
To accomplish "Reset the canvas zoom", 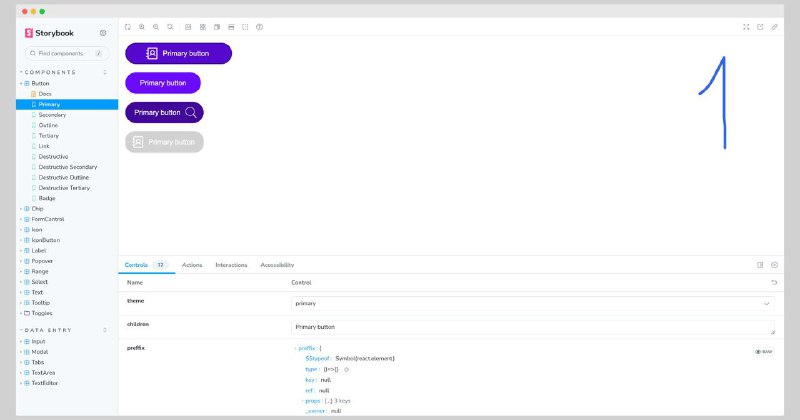I will (x=170, y=27).
